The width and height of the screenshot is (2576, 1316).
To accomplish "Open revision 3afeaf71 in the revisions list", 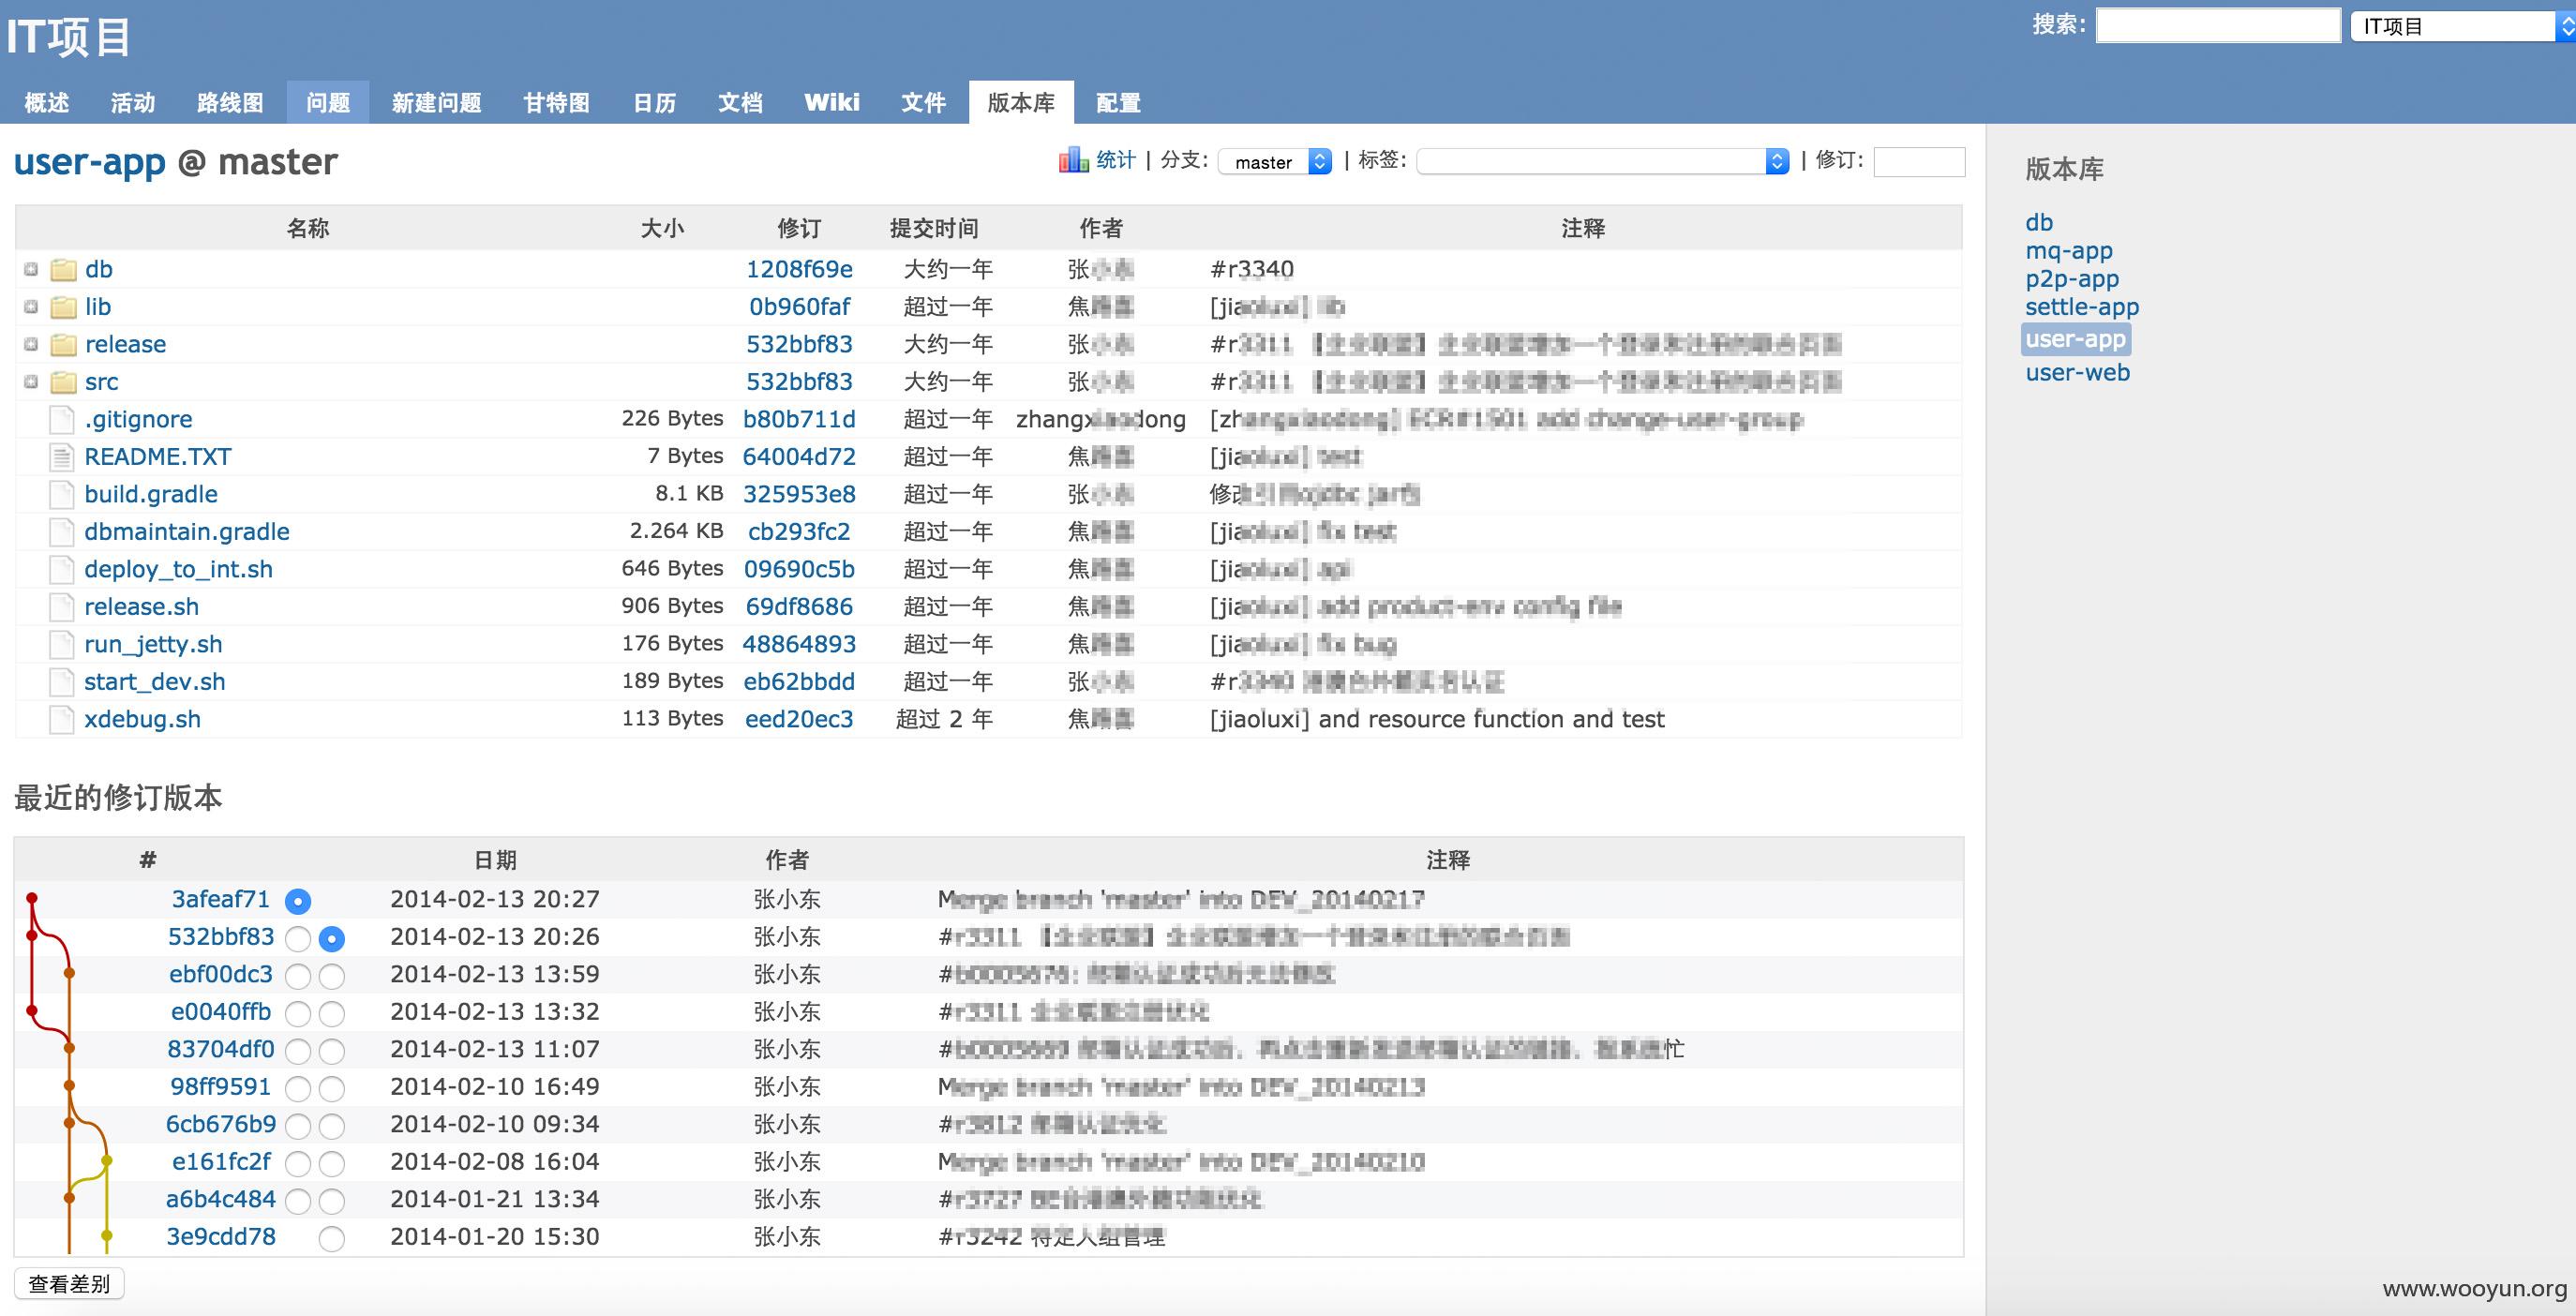I will [x=221, y=899].
